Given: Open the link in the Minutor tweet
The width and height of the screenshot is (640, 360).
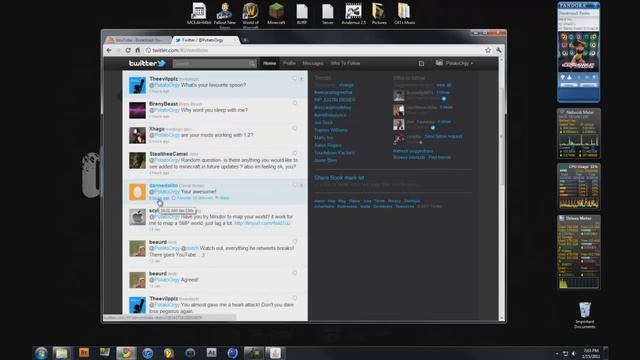Looking at the screenshot, I should (262, 223).
